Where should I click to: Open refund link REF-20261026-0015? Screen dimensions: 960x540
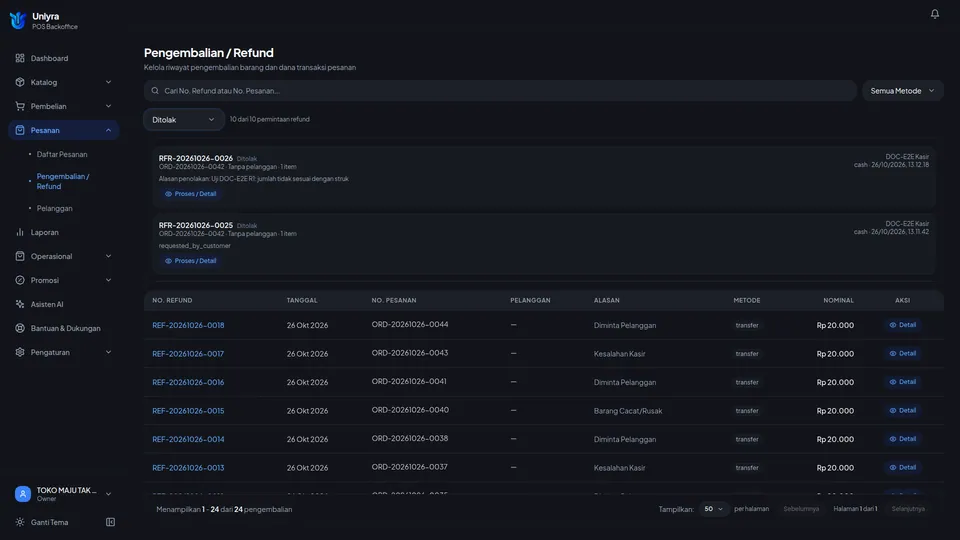188,410
